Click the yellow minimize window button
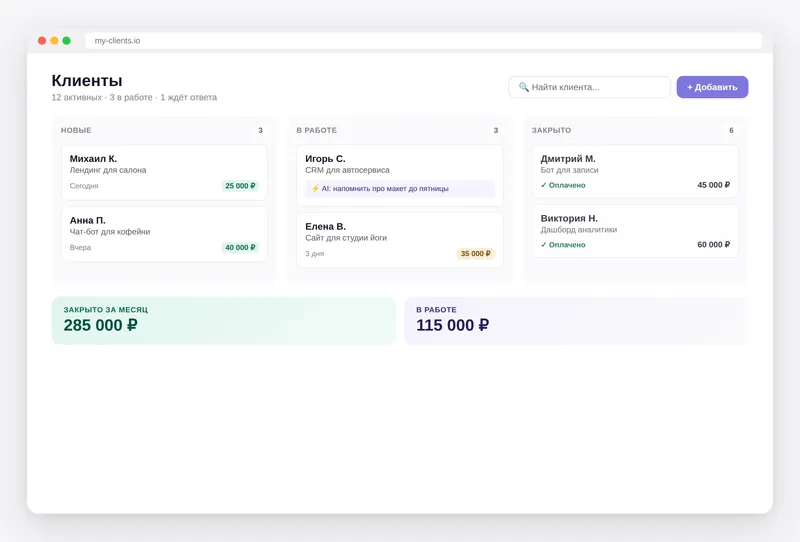 pos(54,40)
